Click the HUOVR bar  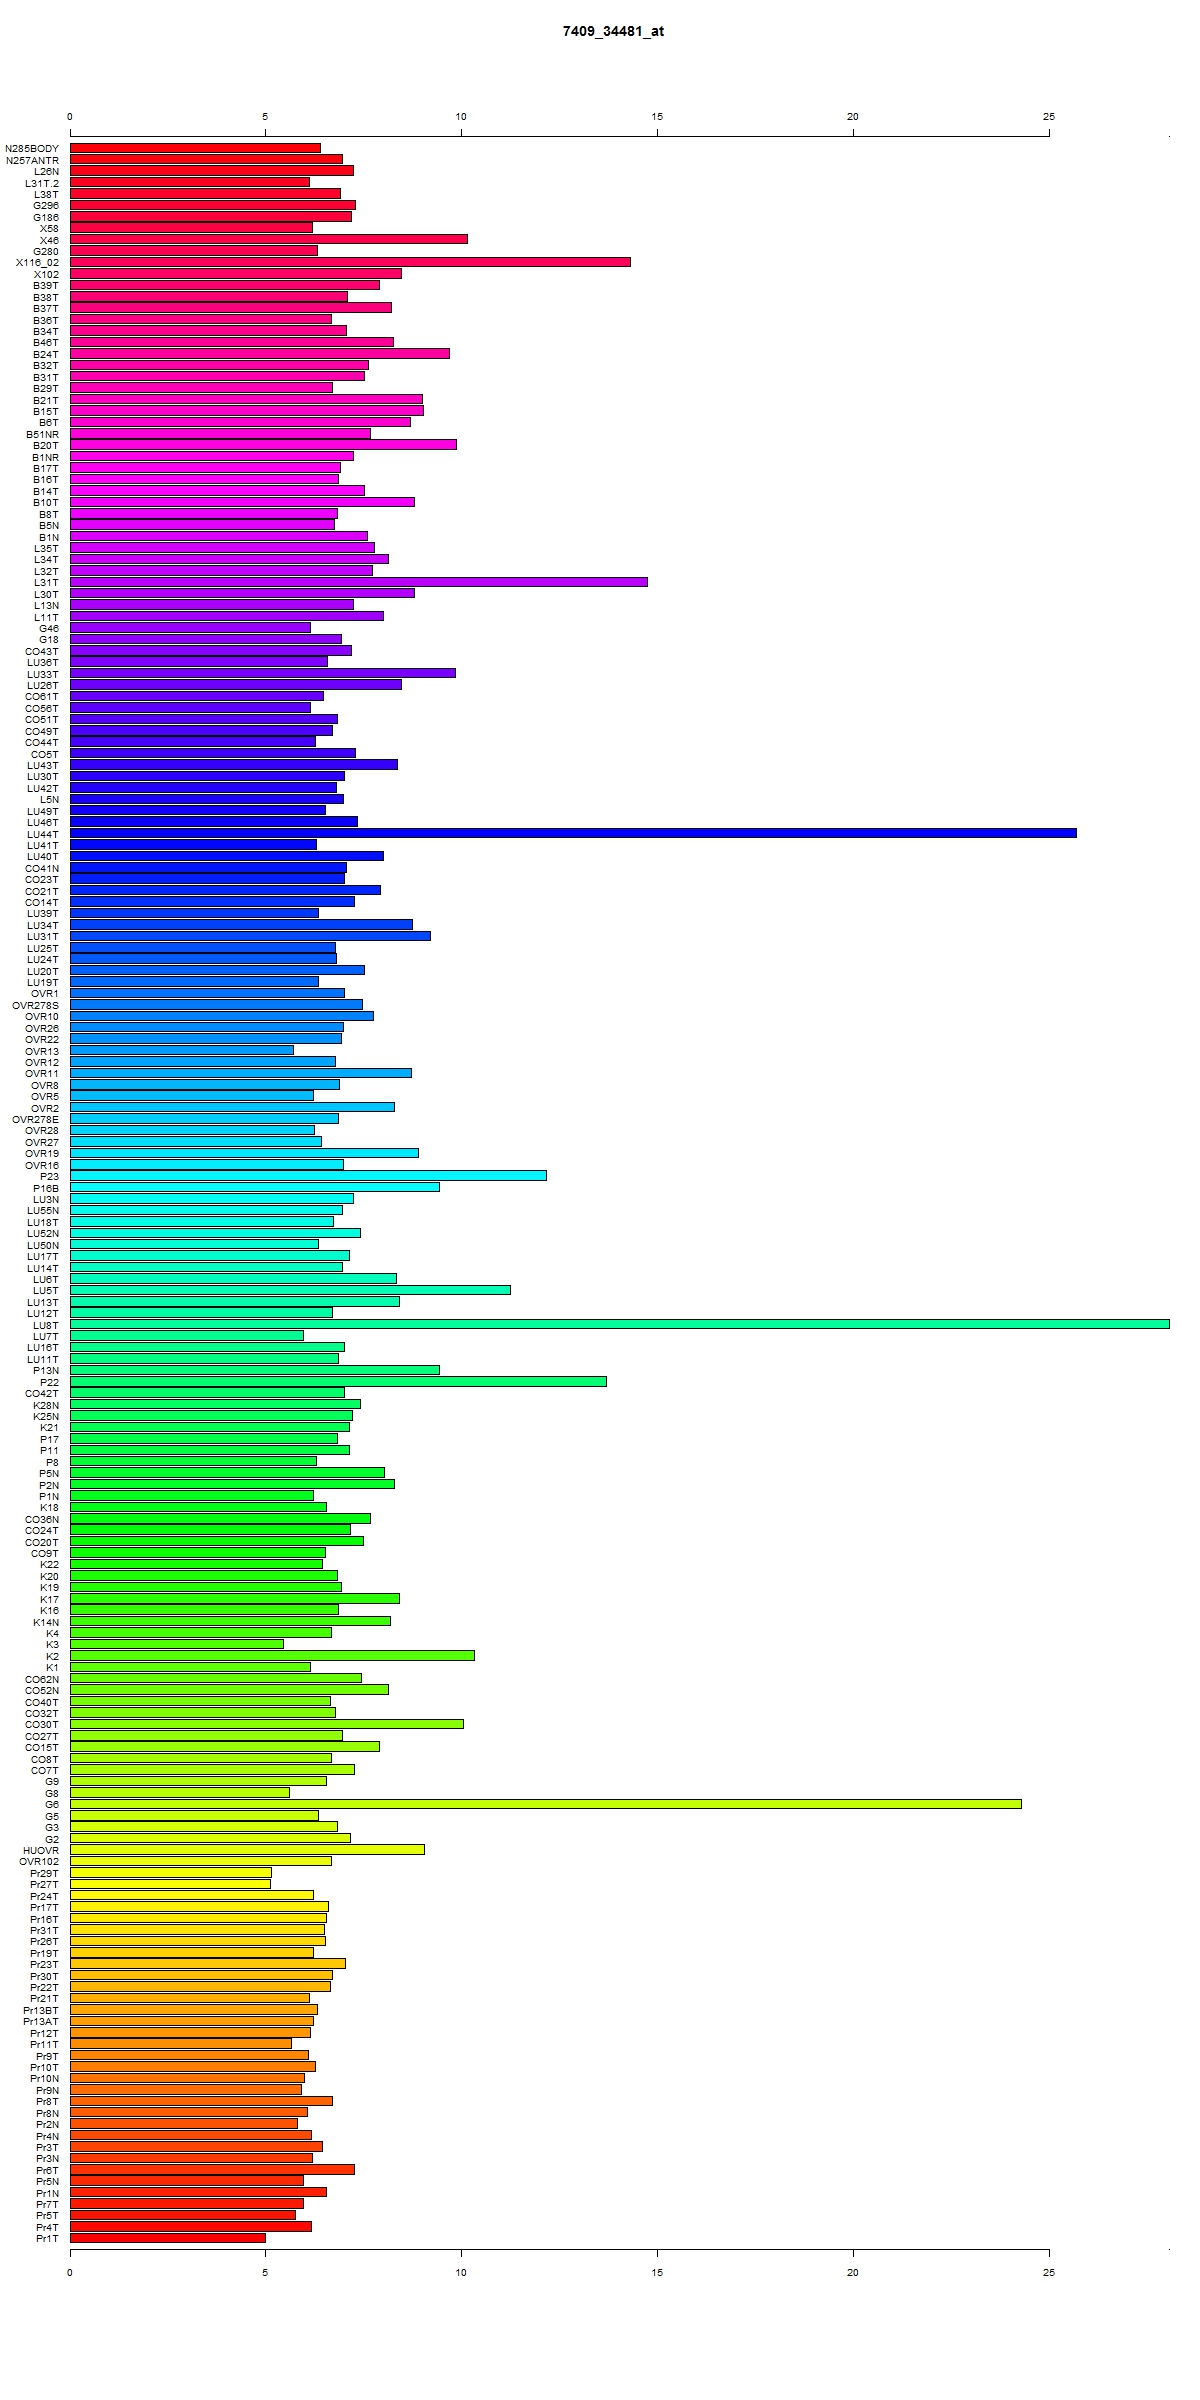pos(247,1849)
